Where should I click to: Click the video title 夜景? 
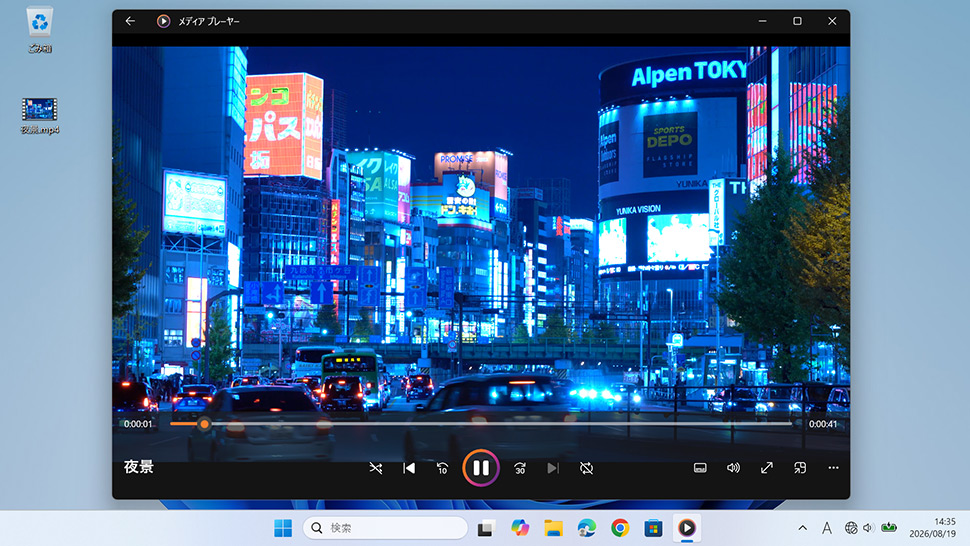coord(139,467)
